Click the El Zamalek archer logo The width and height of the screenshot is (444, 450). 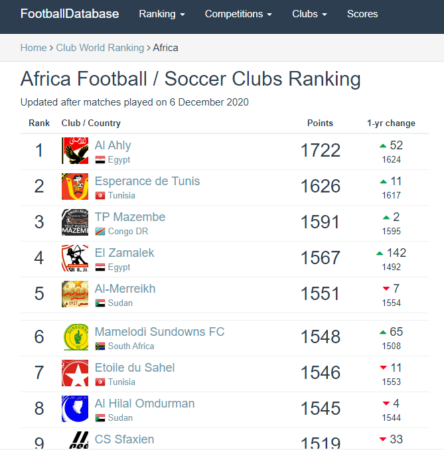75,258
